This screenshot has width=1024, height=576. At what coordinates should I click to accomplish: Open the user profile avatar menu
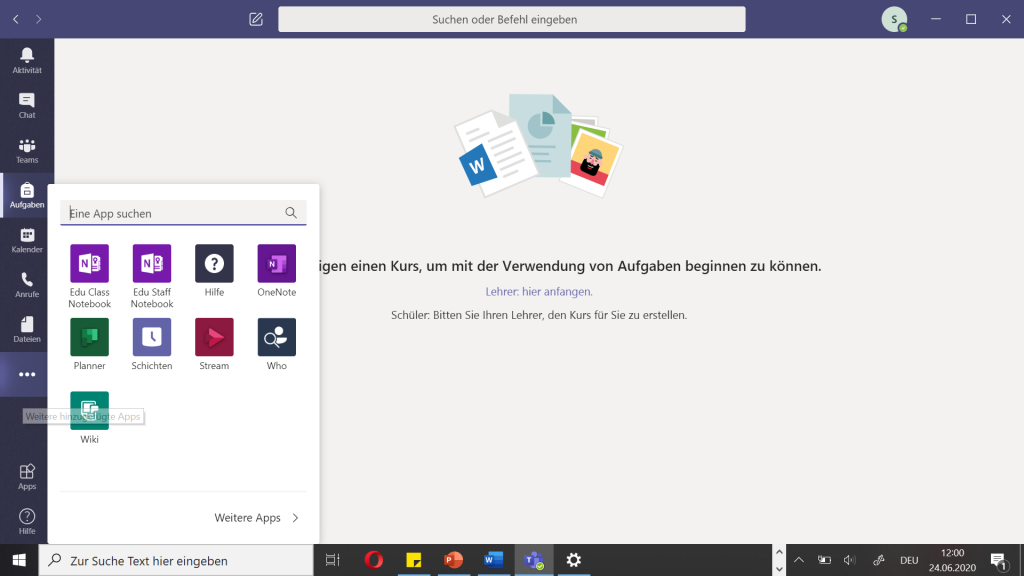pyautogui.click(x=894, y=20)
